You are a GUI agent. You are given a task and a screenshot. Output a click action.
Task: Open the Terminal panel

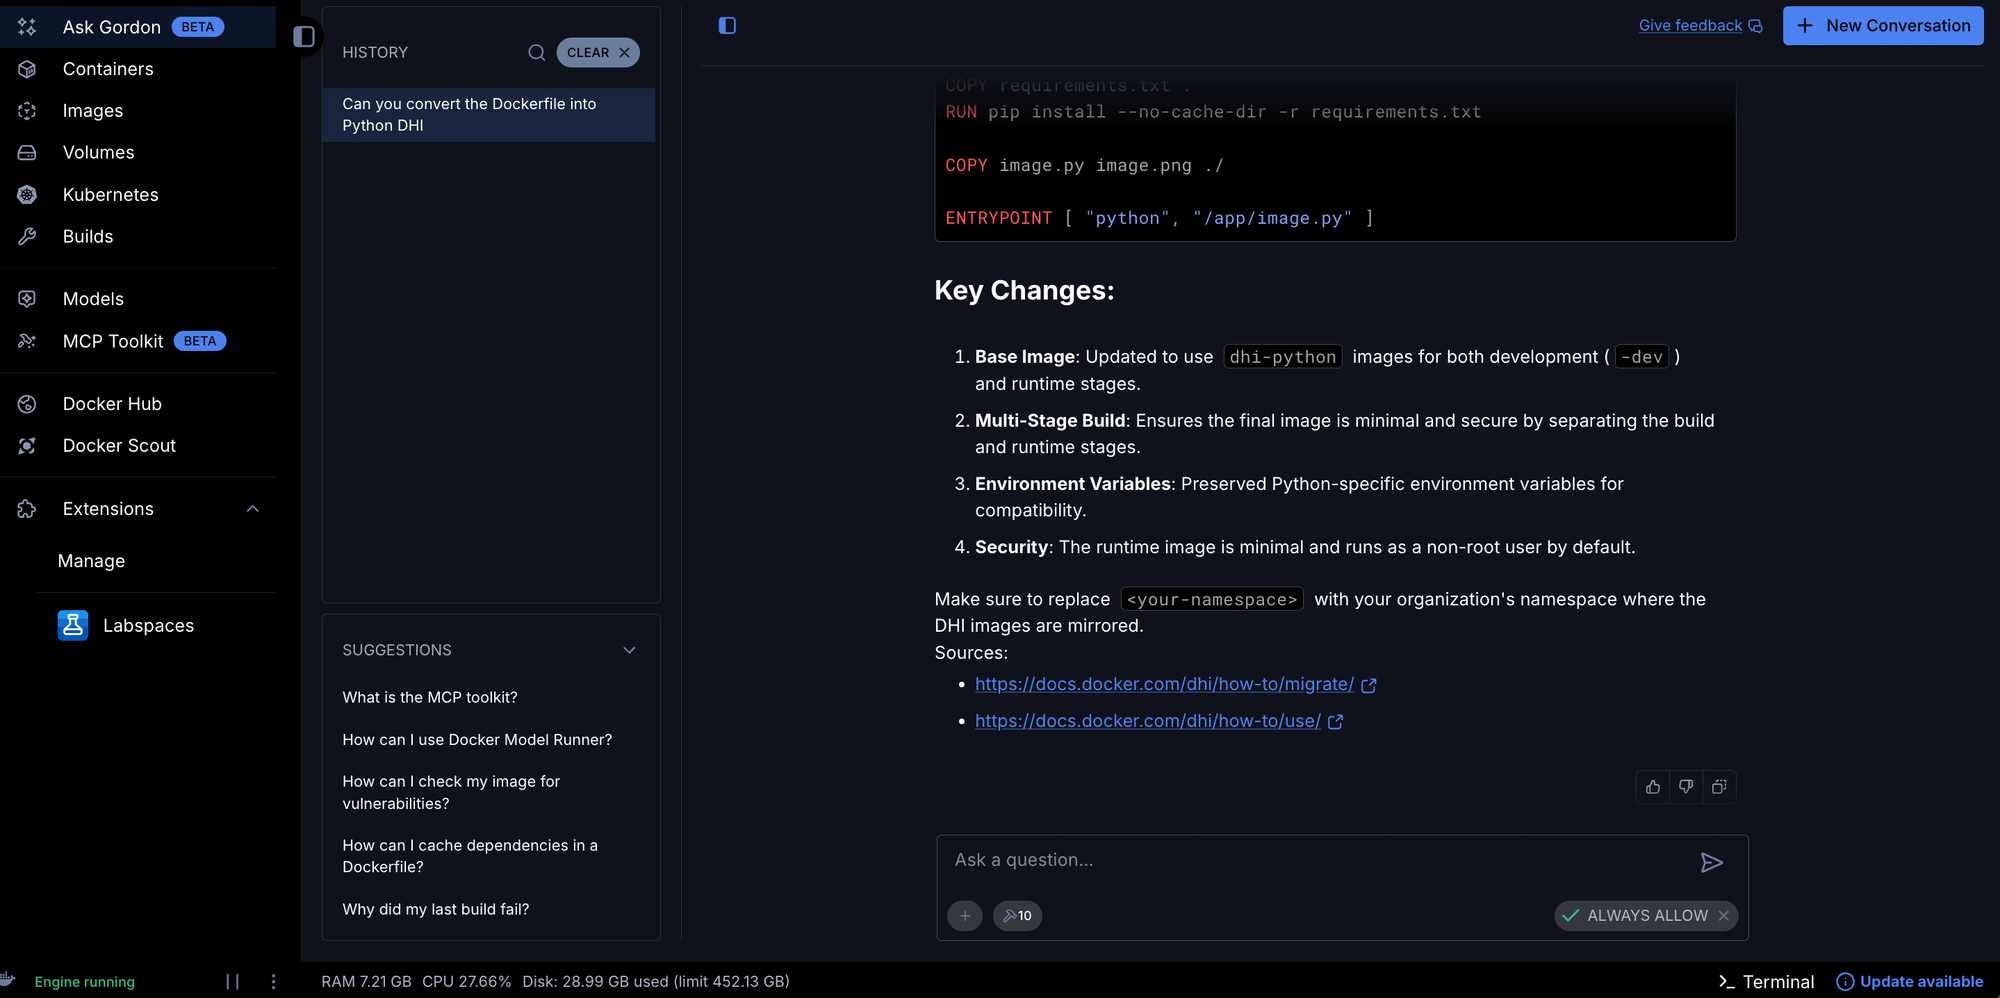pos(1766,982)
